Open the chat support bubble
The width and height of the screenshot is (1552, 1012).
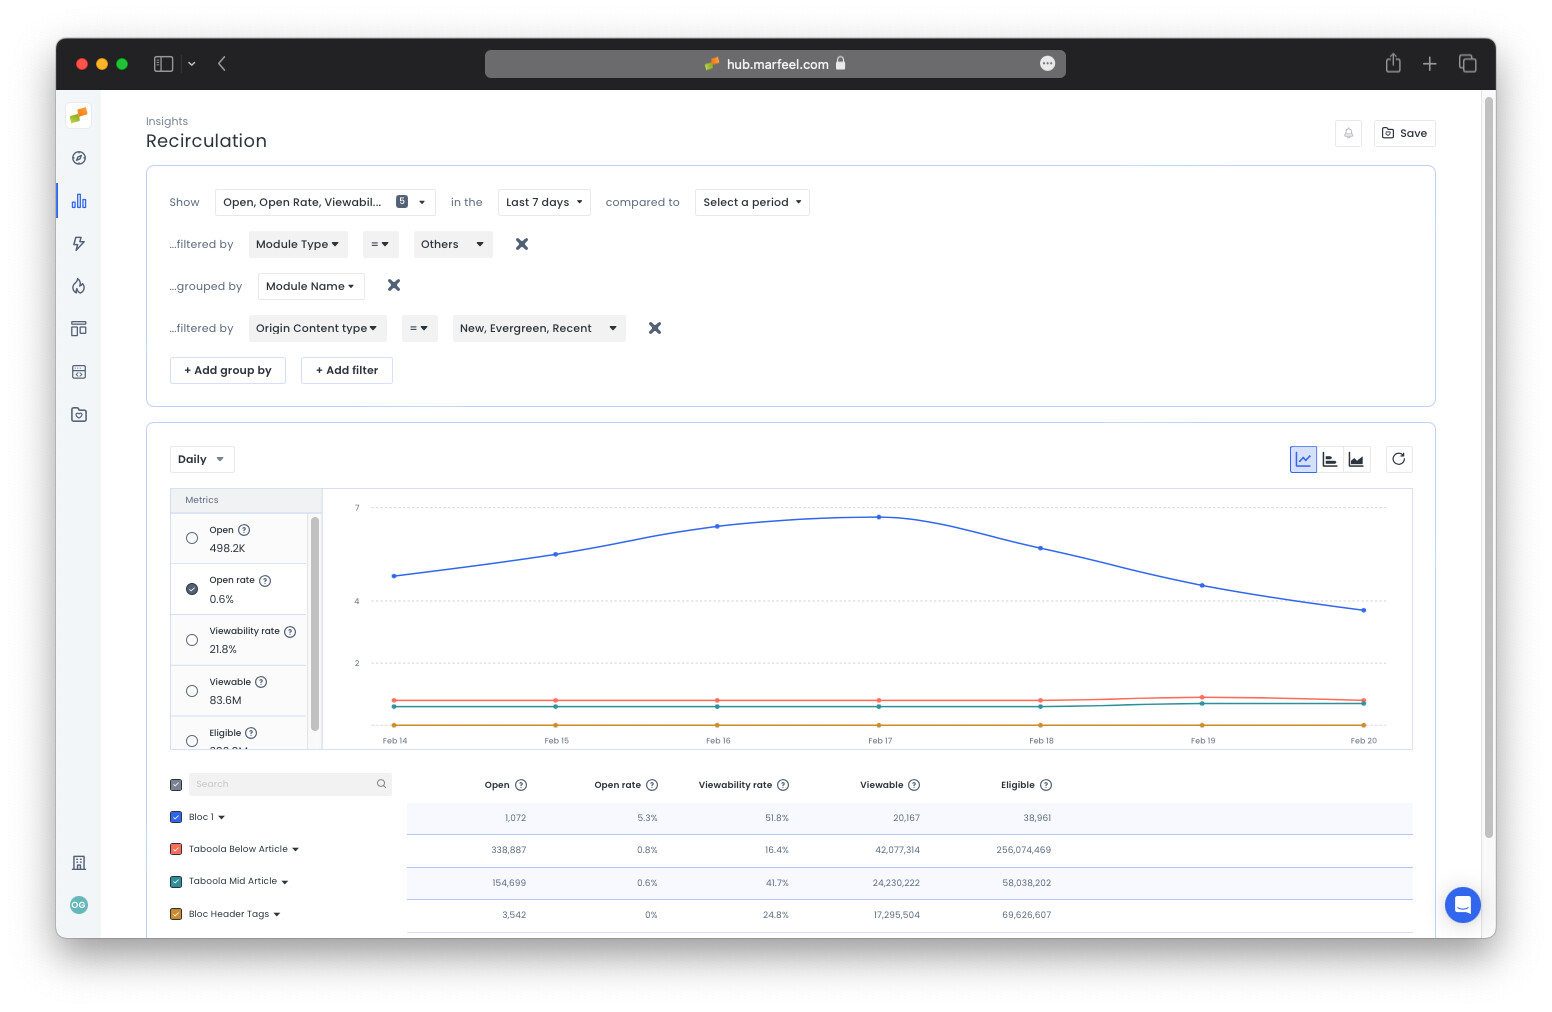coord(1462,905)
